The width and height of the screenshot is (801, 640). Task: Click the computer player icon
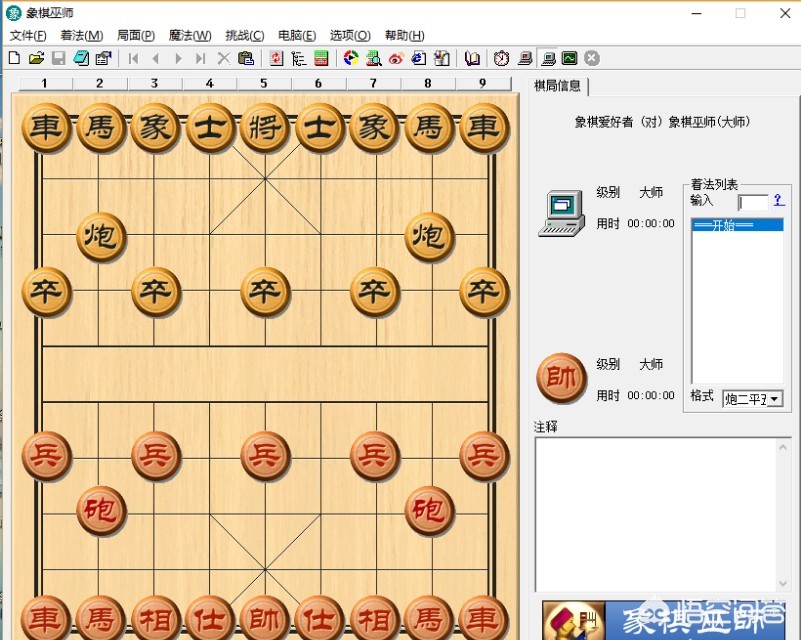pos(561,212)
